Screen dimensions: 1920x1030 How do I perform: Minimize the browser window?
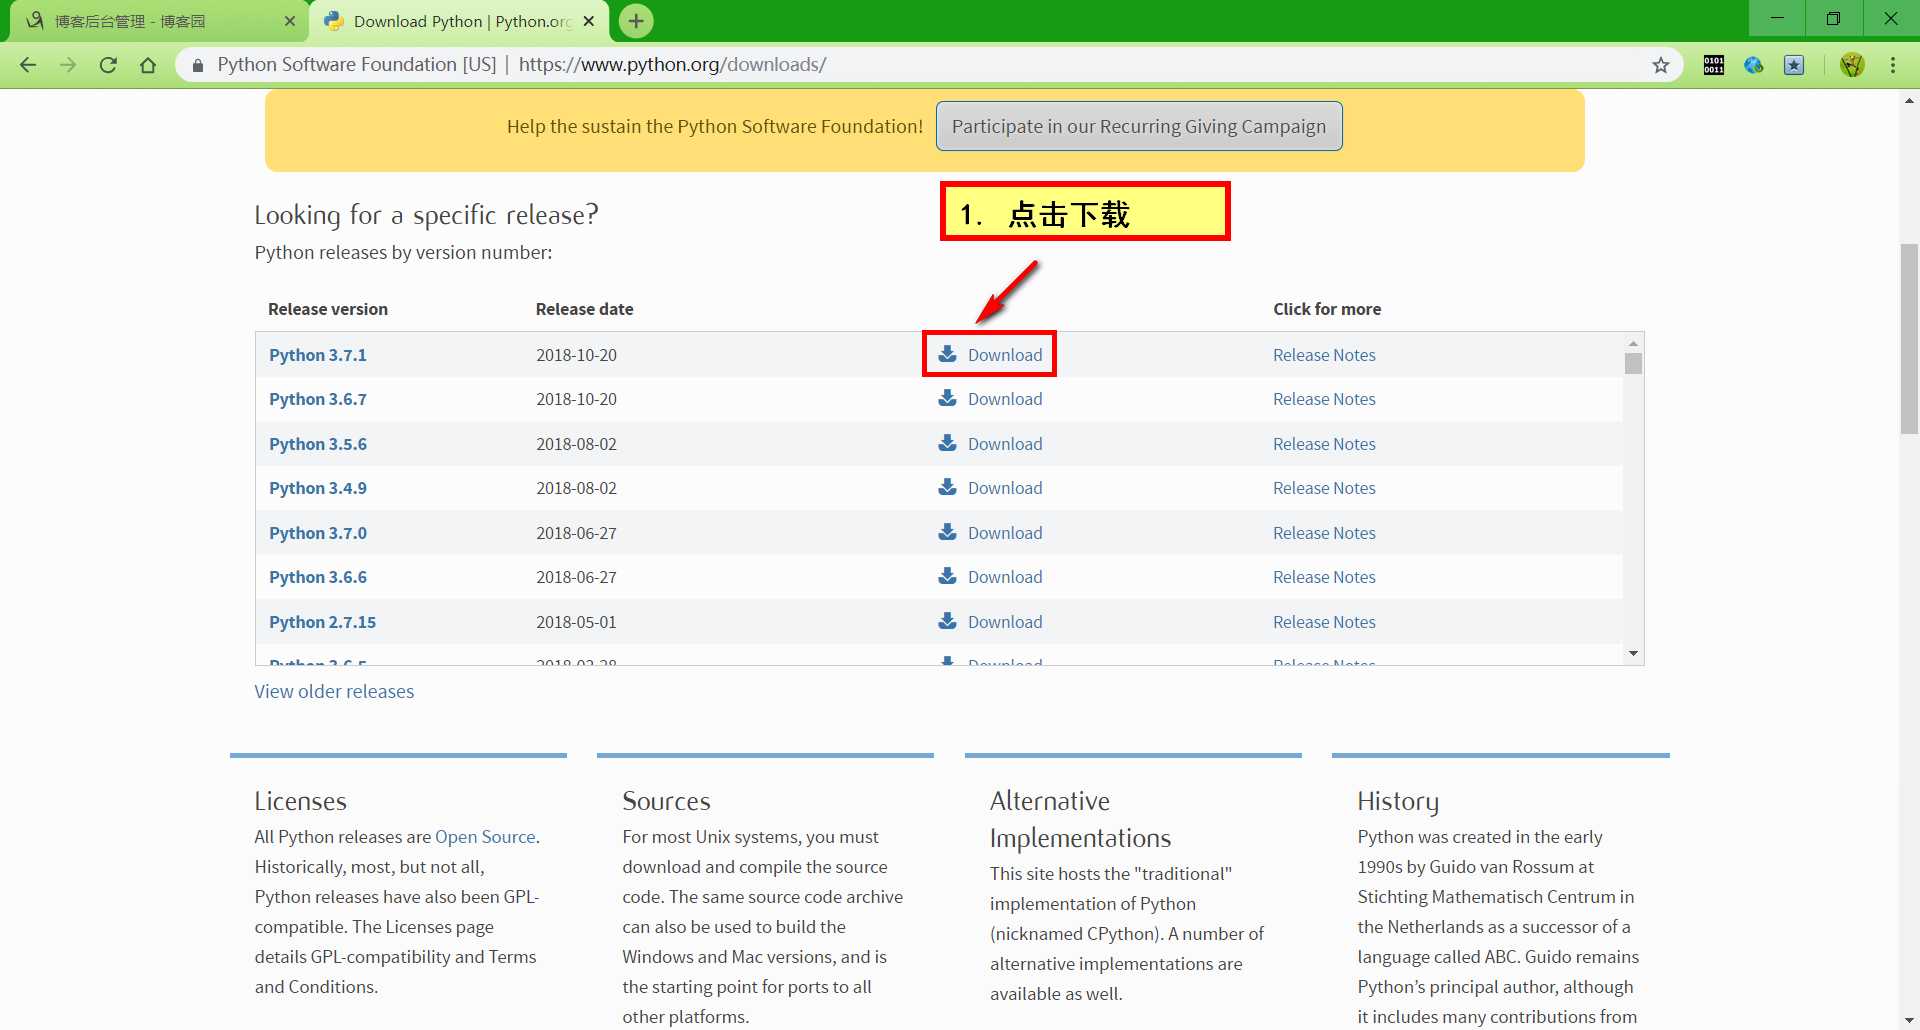tap(1777, 18)
